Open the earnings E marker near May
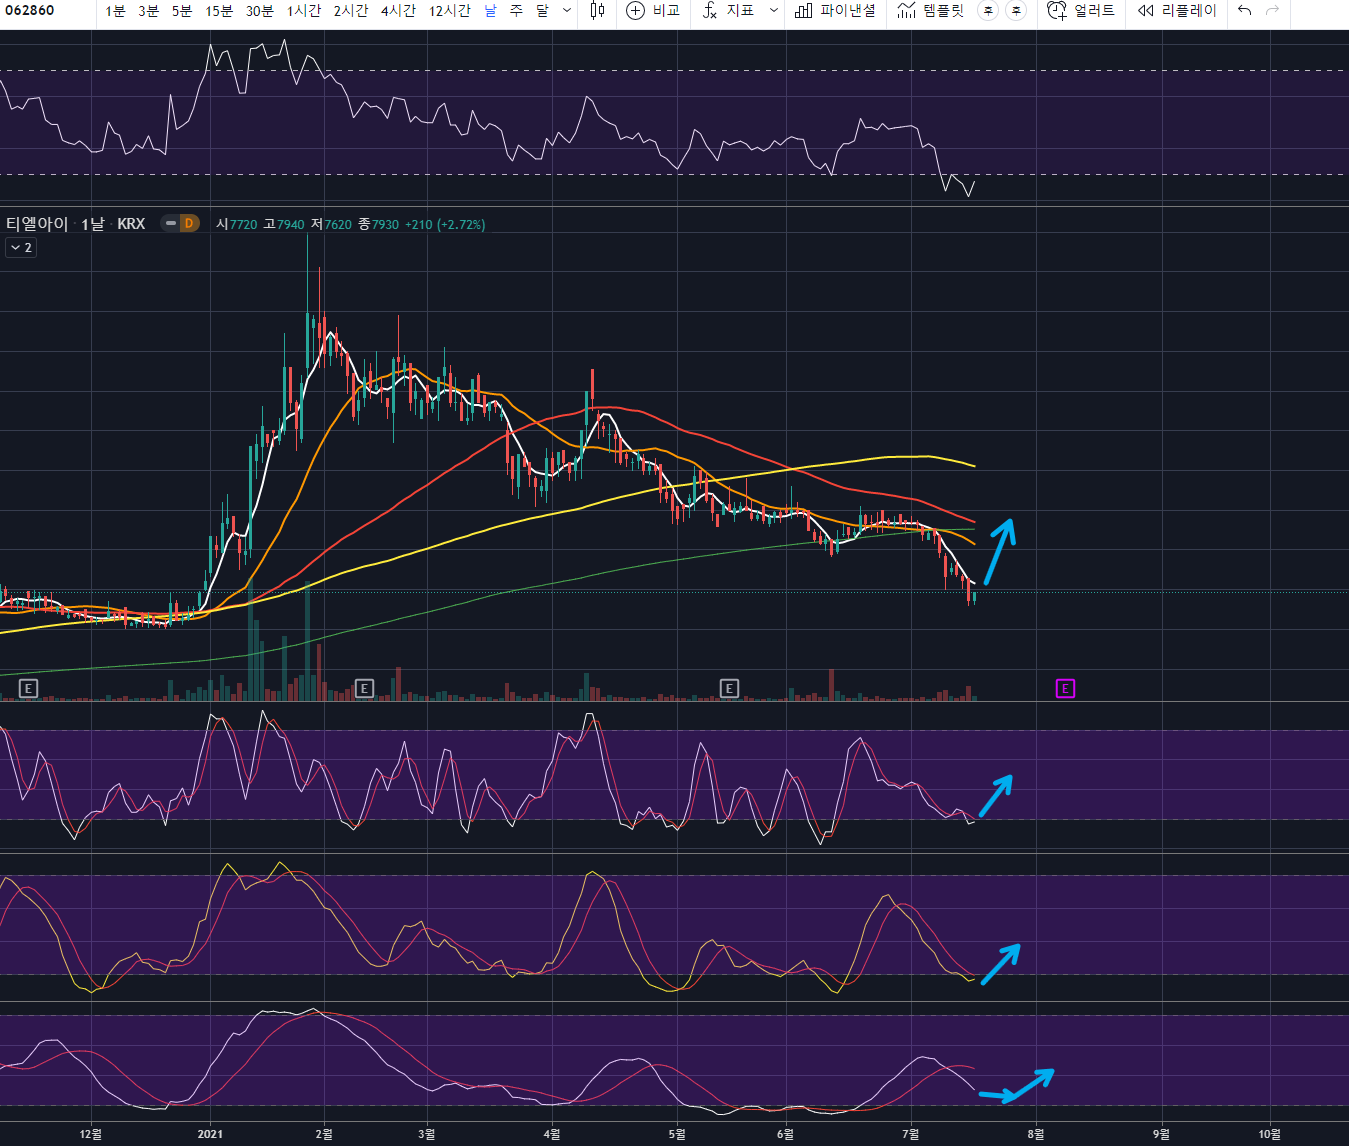The image size is (1349, 1146). (x=729, y=688)
